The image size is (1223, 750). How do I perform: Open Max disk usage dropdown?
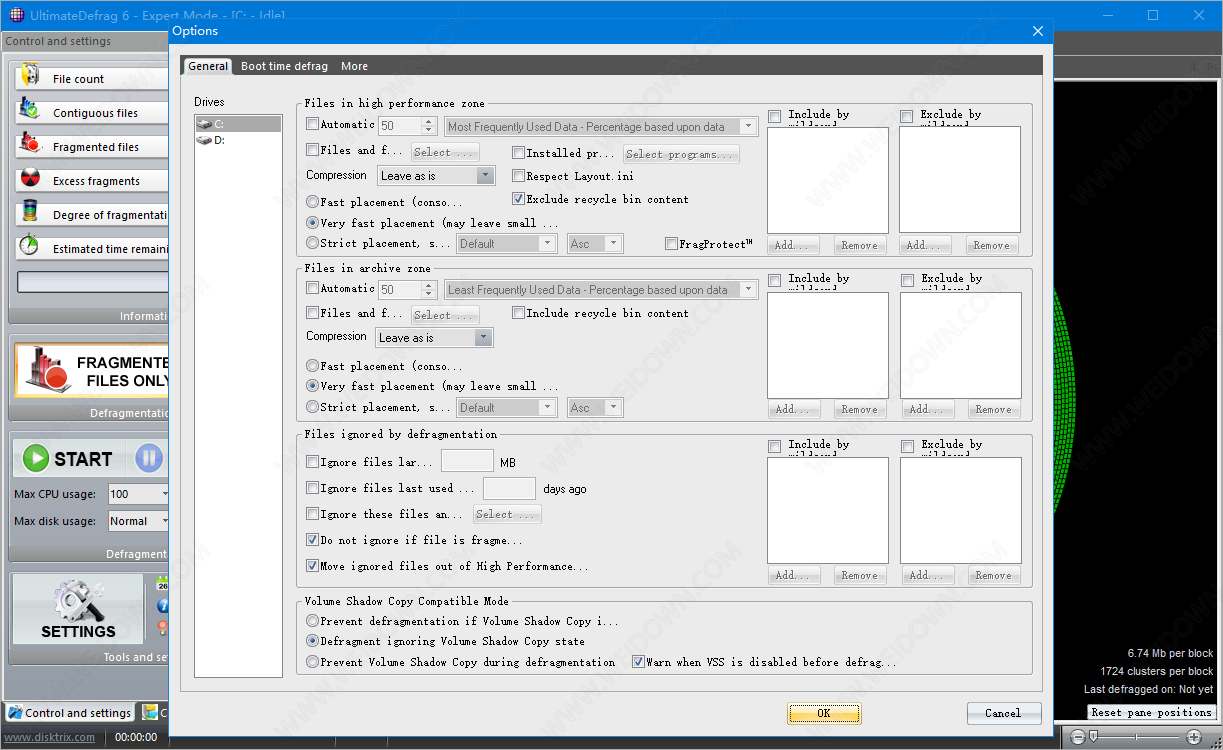pyautogui.click(x=139, y=521)
